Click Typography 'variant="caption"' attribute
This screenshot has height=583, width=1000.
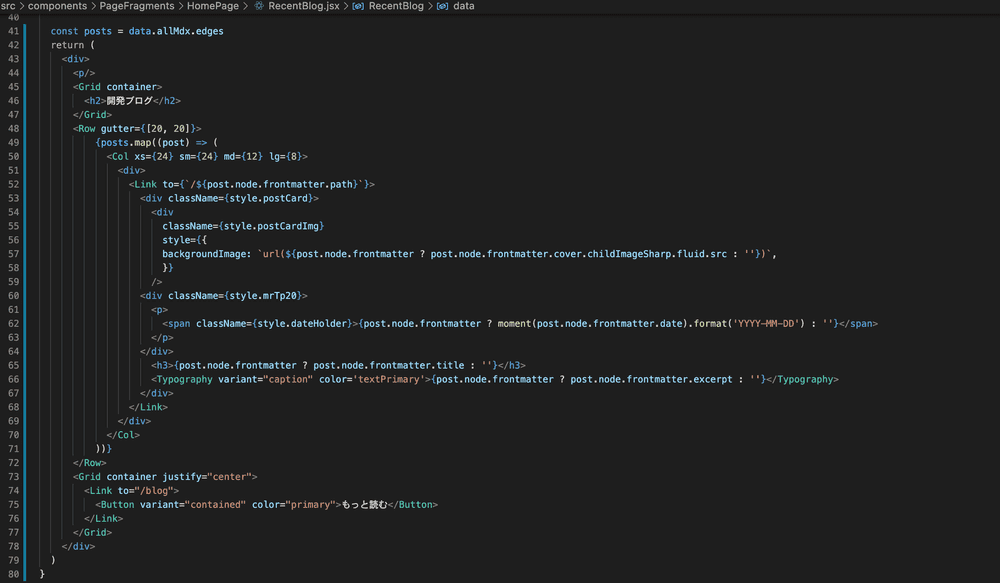(x=265, y=380)
